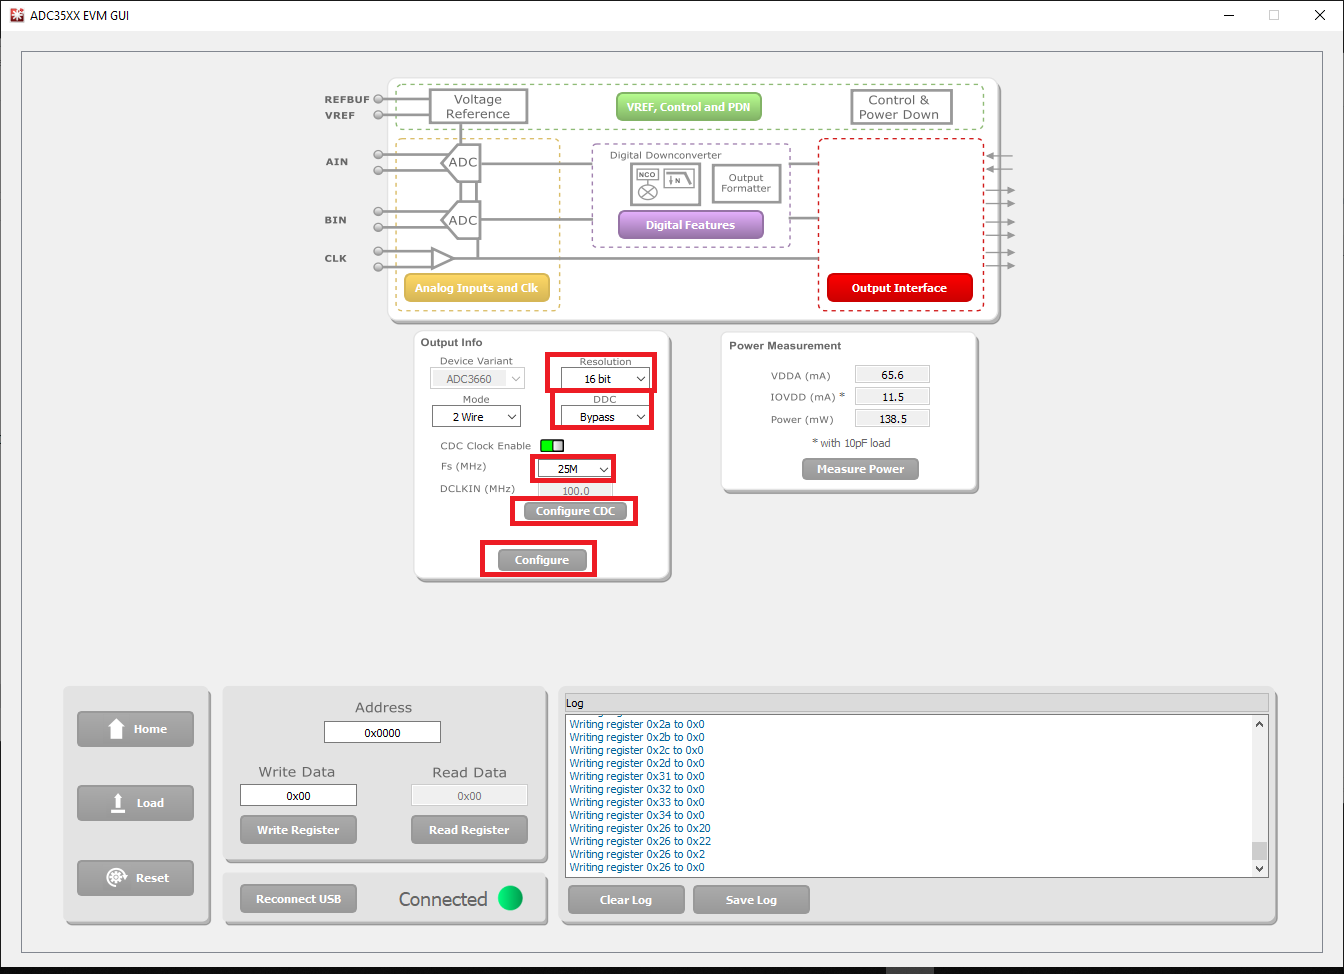Click the Home button with house icon
1344x974 pixels.
coord(135,729)
